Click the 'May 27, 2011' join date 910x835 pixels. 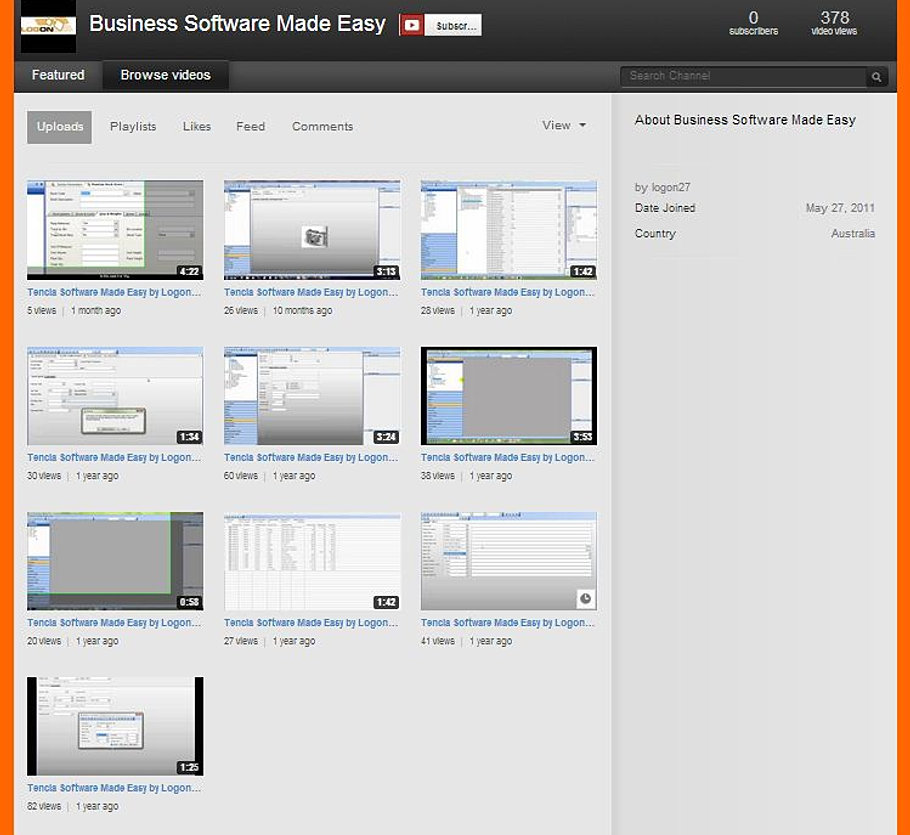click(x=840, y=208)
